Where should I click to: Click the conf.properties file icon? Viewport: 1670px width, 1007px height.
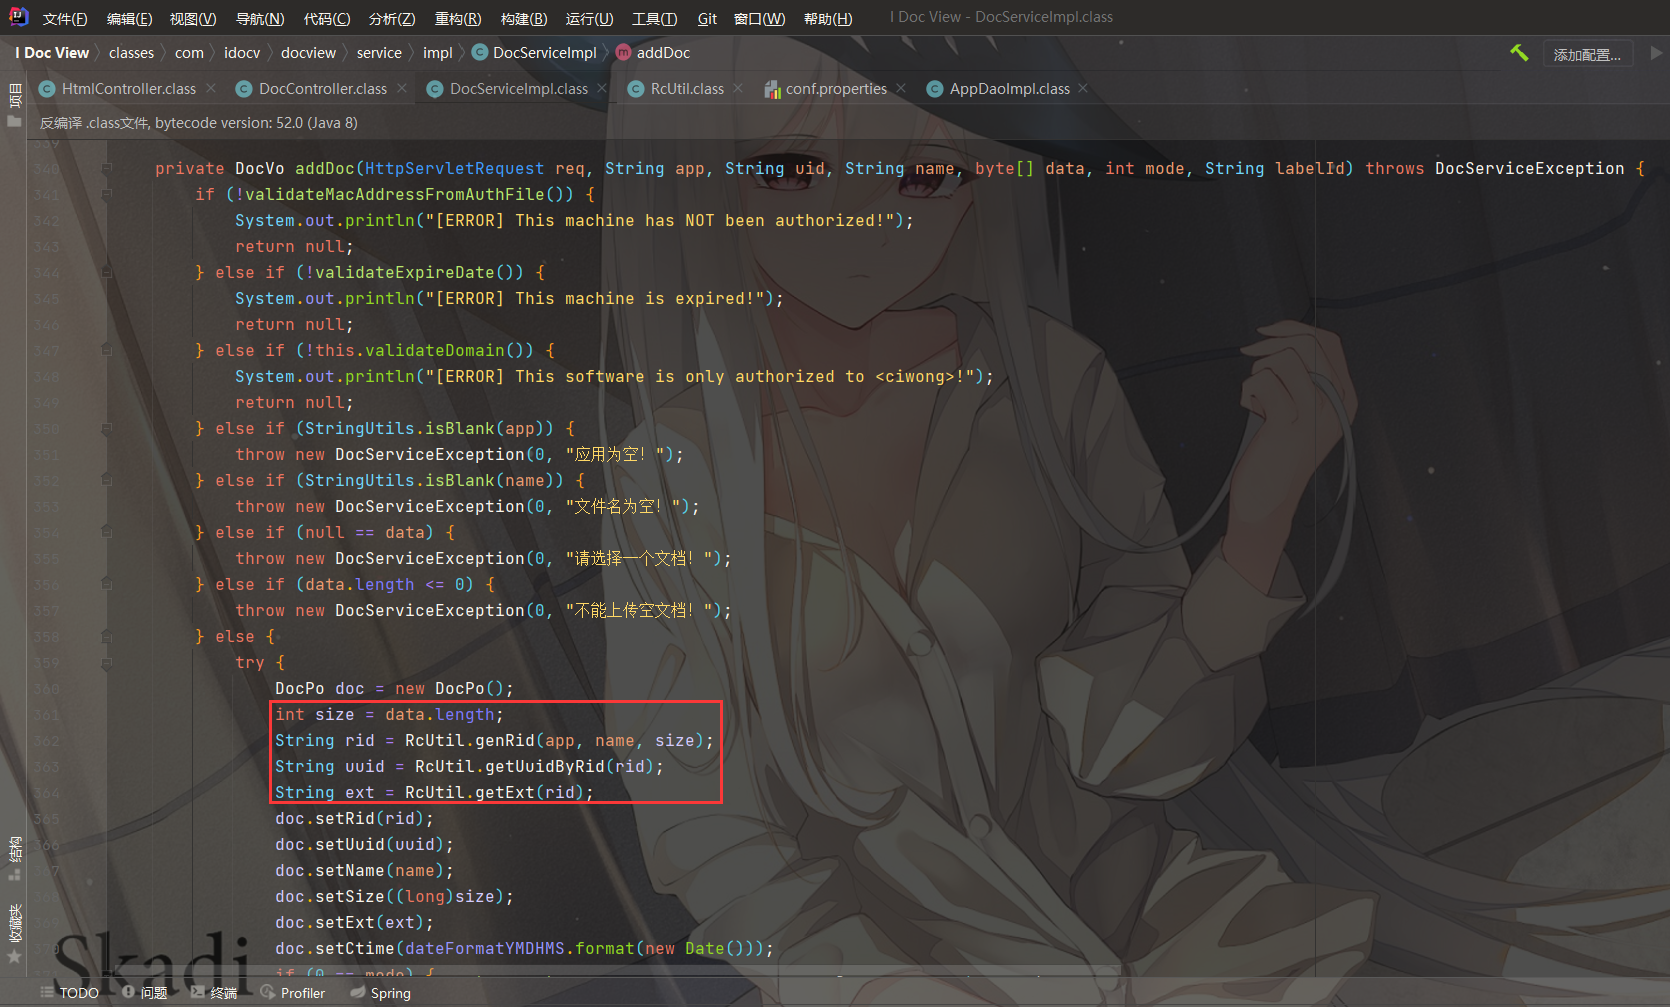(x=772, y=89)
